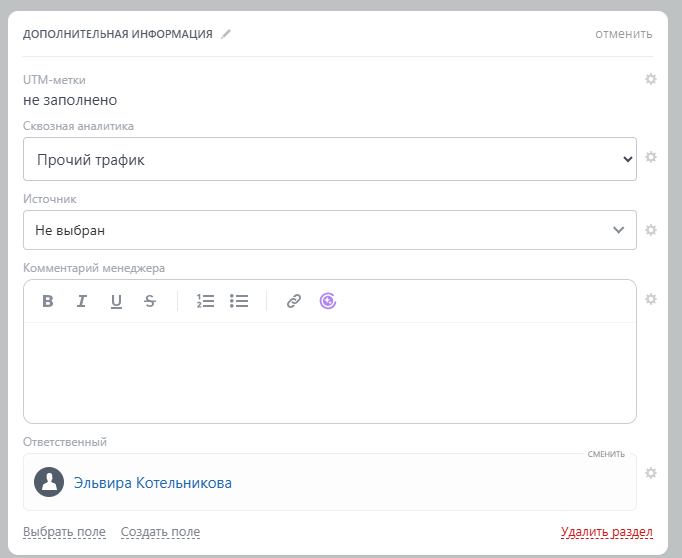Click inside the manager comment text area
The height and width of the screenshot is (558, 682).
329,370
